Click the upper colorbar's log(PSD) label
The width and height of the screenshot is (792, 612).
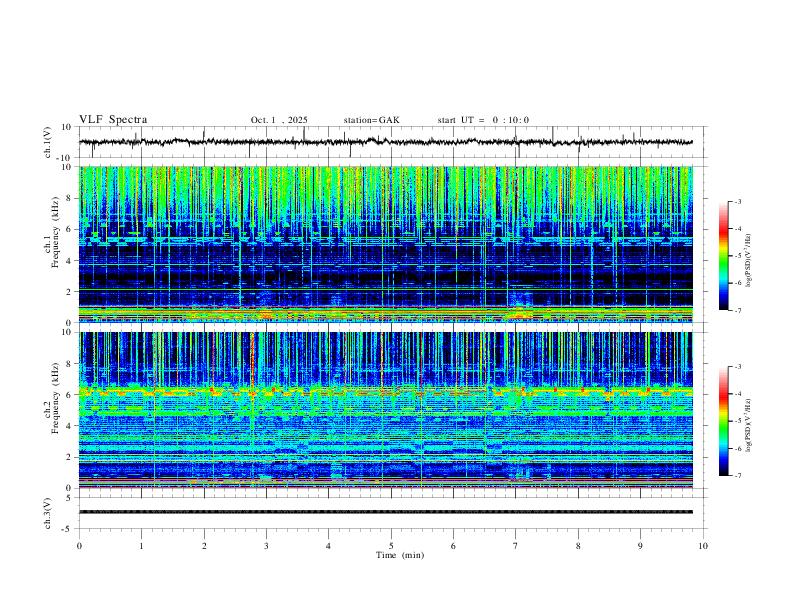tap(748, 260)
